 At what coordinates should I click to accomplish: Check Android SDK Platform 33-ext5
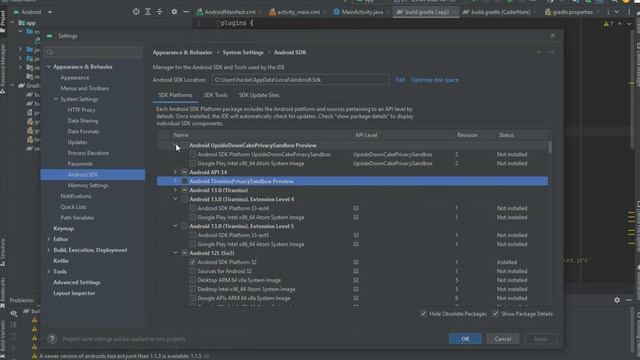[192, 235]
